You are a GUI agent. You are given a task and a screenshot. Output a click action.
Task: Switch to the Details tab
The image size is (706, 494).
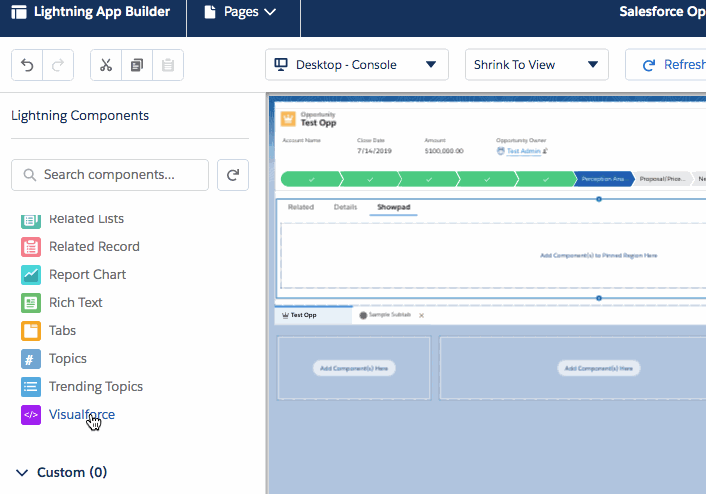point(345,207)
